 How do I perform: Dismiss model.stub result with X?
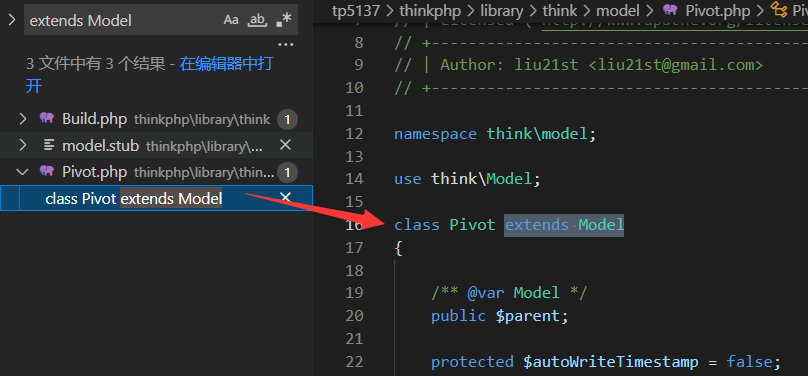click(x=285, y=145)
